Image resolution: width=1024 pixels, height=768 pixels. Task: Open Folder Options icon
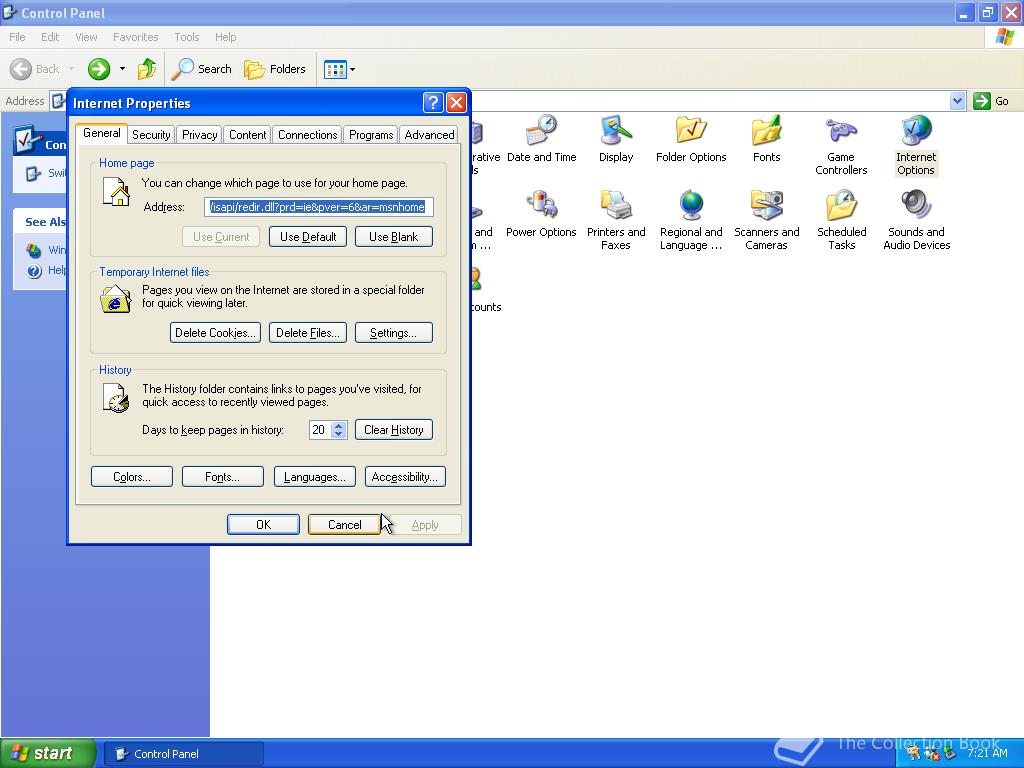pos(691,138)
